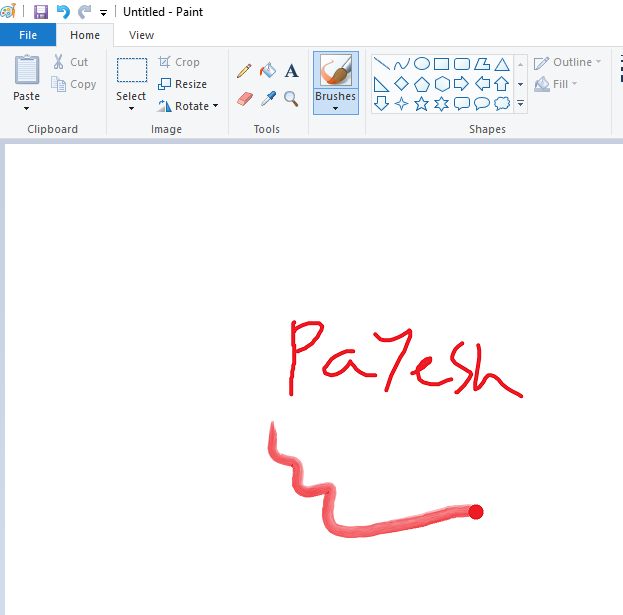
Task: Undo the last action
Action: (63, 12)
